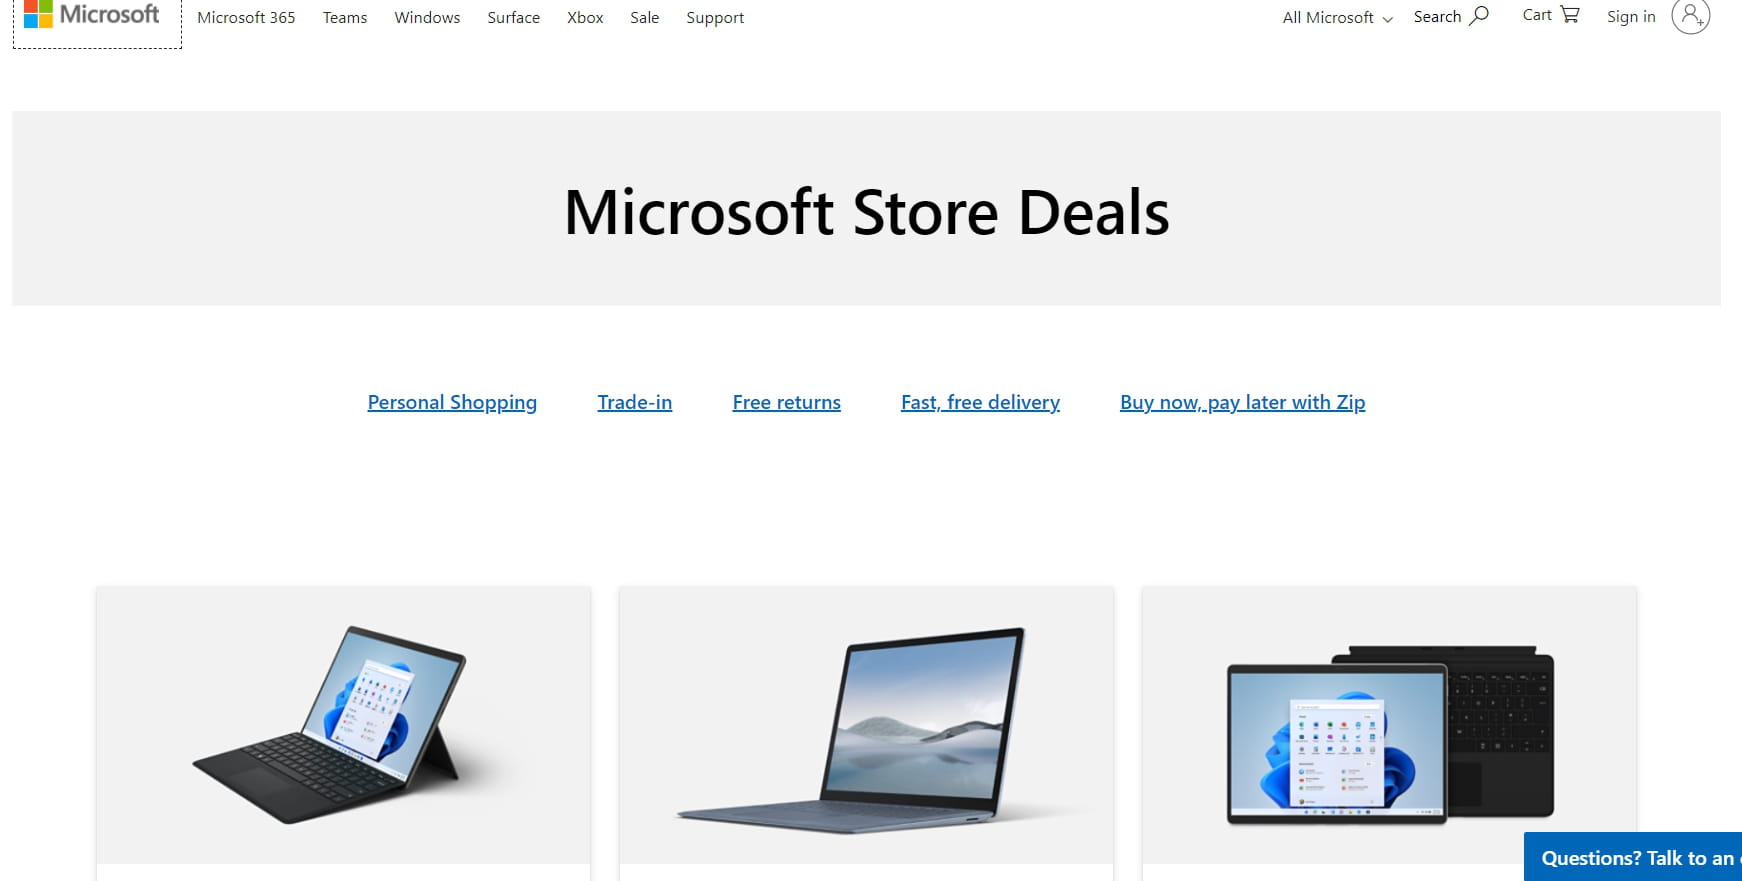Click Buy now, pay later with Zip
The width and height of the screenshot is (1742, 881).
(1242, 402)
